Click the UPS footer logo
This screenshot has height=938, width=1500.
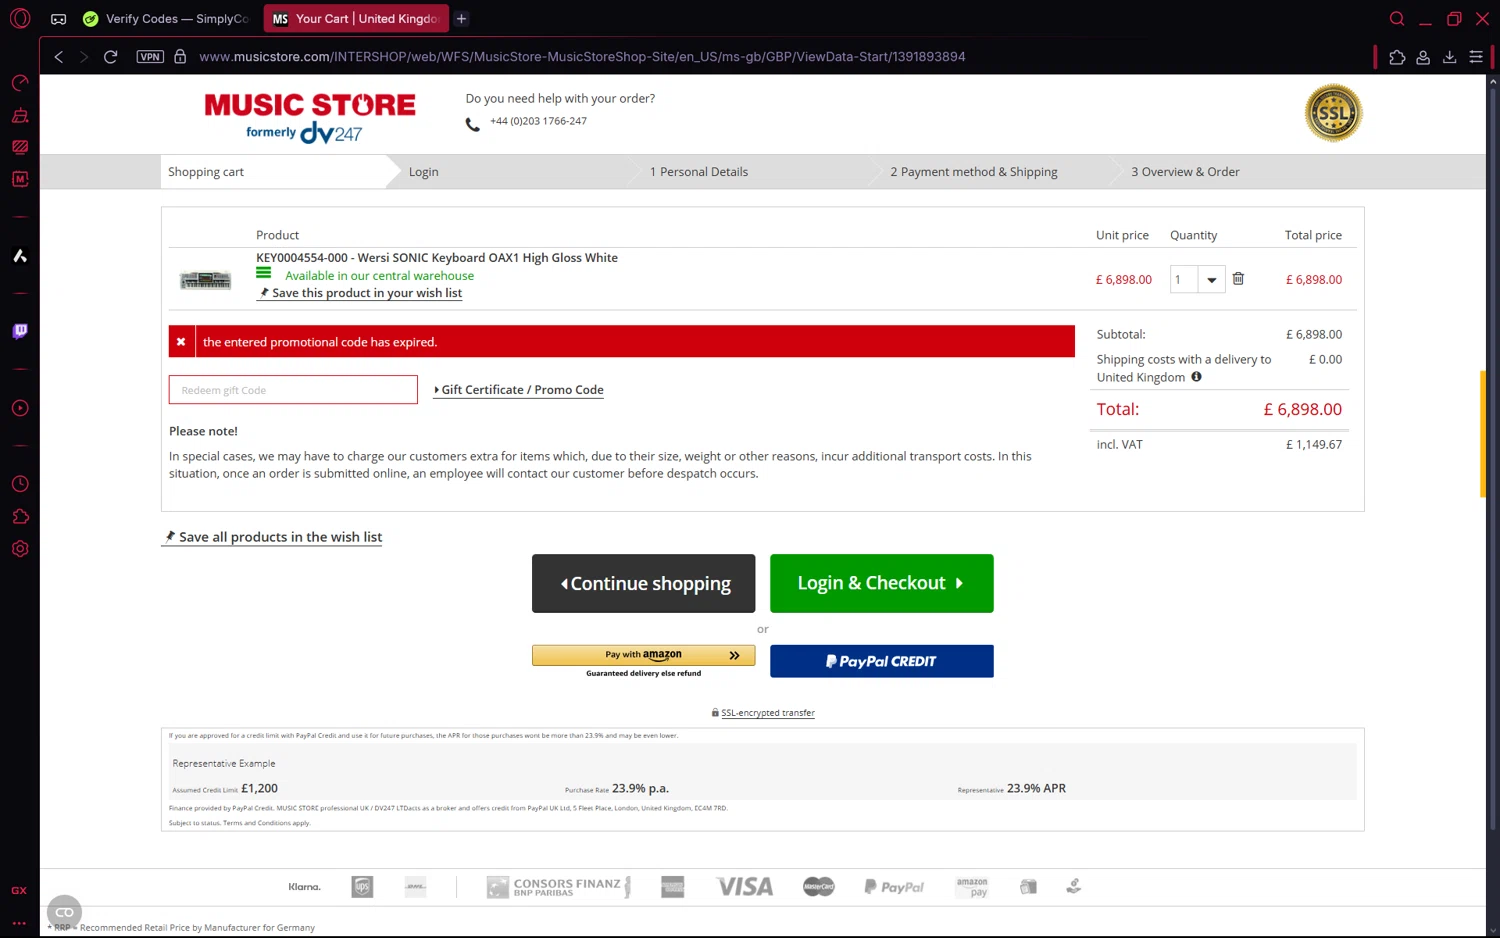click(362, 887)
